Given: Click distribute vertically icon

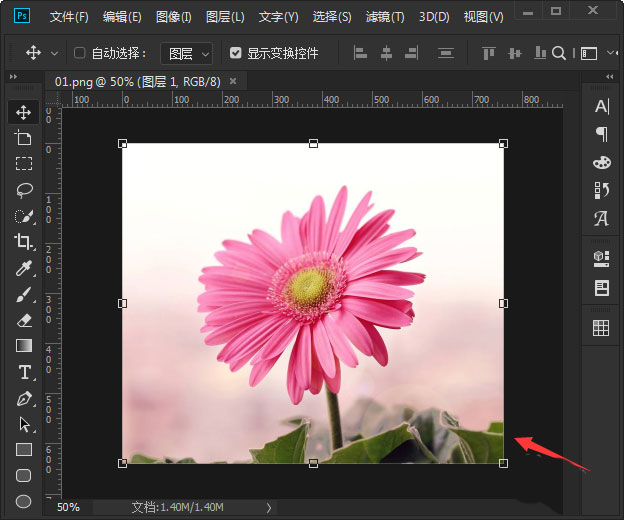Looking at the screenshot, I should 446,53.
